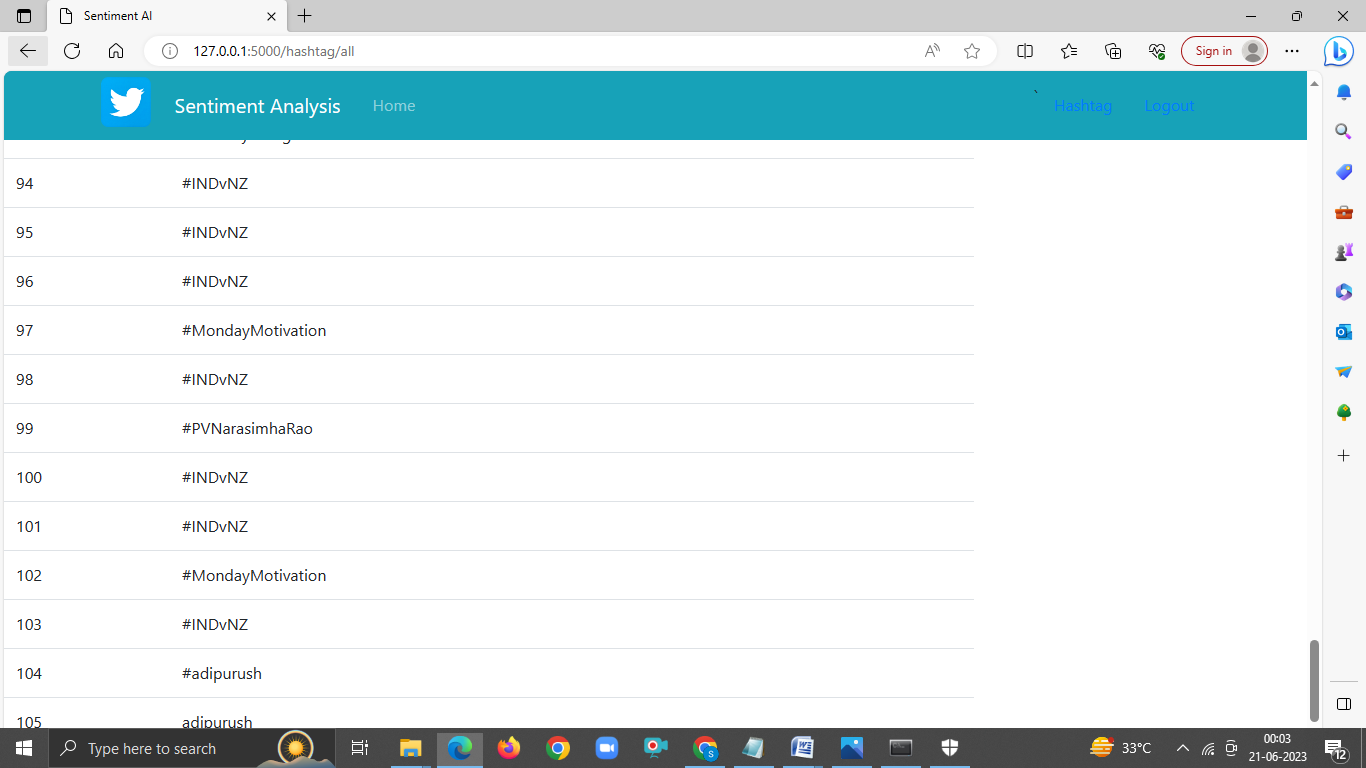Open browser settings via the ellipsis menu
This screenshot has height=768, width=1366.
coord(1292,51)
